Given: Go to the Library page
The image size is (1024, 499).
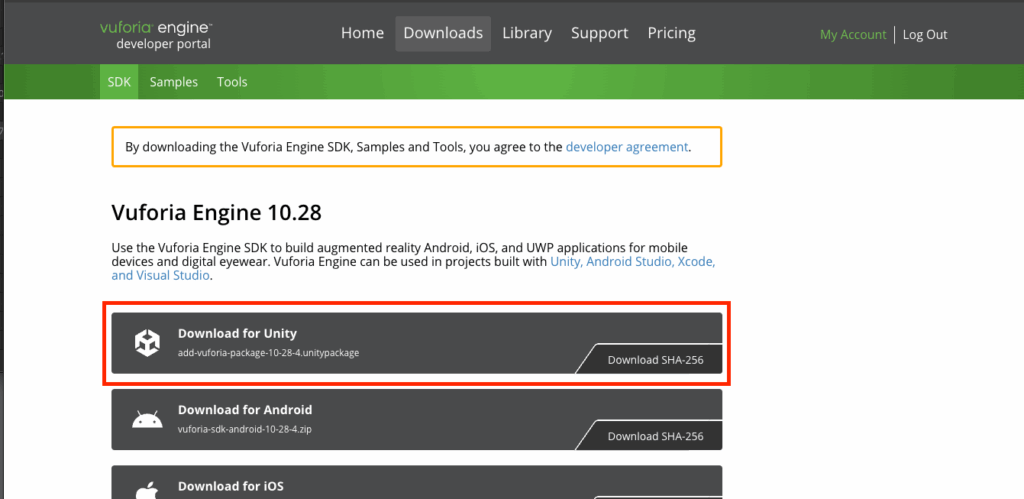Looking at the screenshot, I should [x=527, y=33].
